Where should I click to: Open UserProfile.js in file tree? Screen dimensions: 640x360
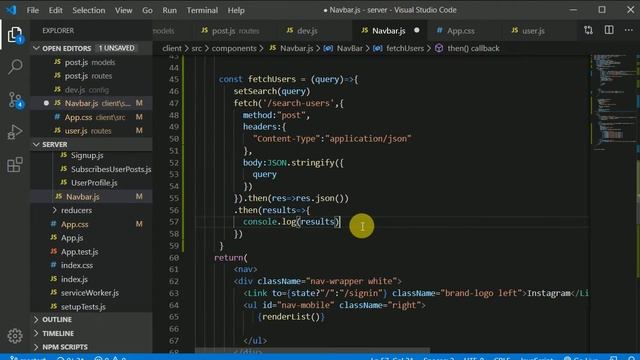click(94, 183)
